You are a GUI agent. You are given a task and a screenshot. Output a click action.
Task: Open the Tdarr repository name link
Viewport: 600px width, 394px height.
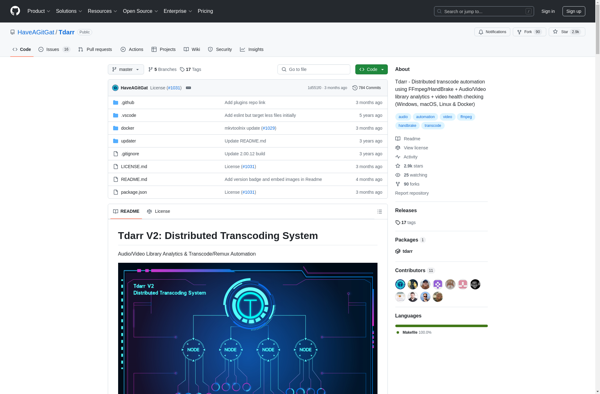tap(66, 32)
